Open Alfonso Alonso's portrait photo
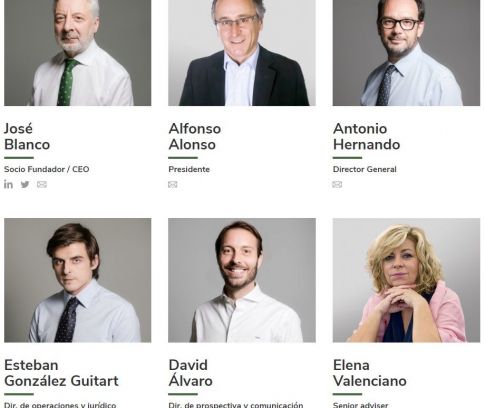The image size is (485, 408). (242, 53)
